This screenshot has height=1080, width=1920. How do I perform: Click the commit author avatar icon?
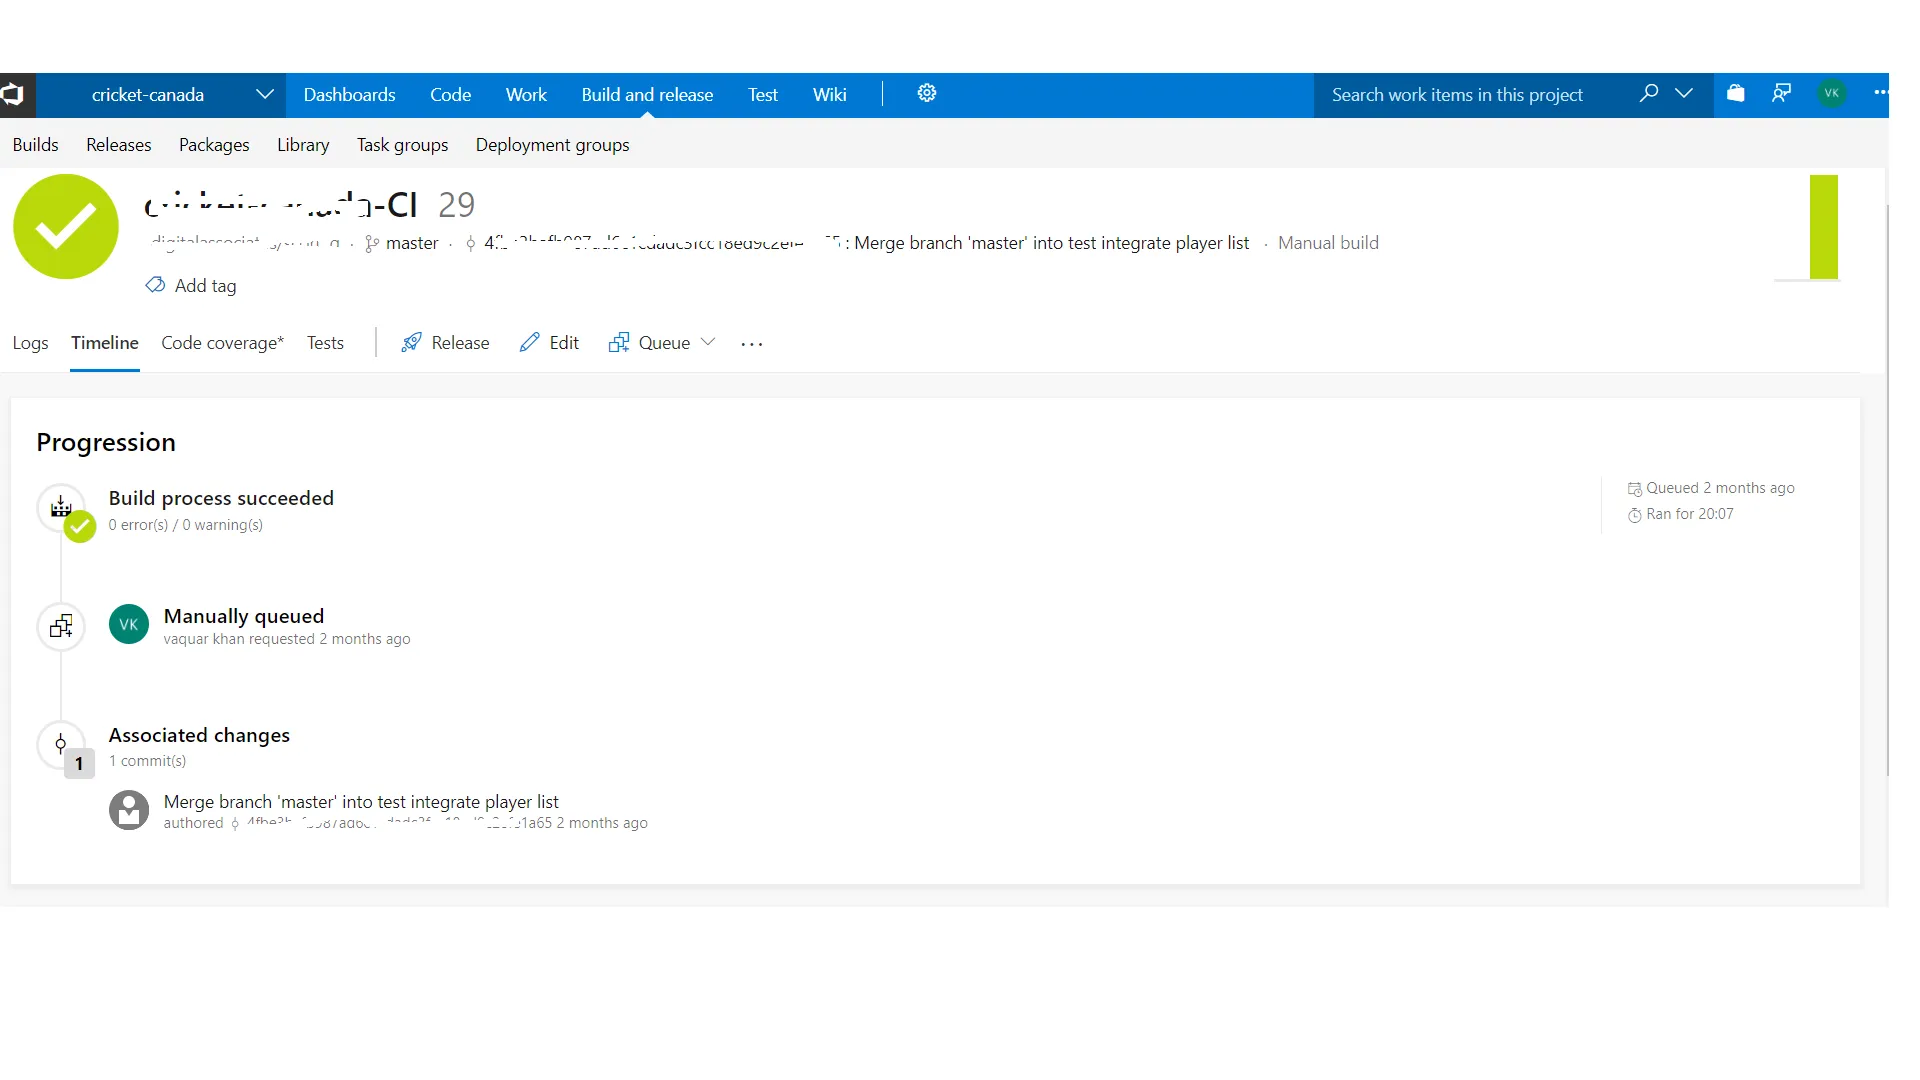(x=129, y=811)
